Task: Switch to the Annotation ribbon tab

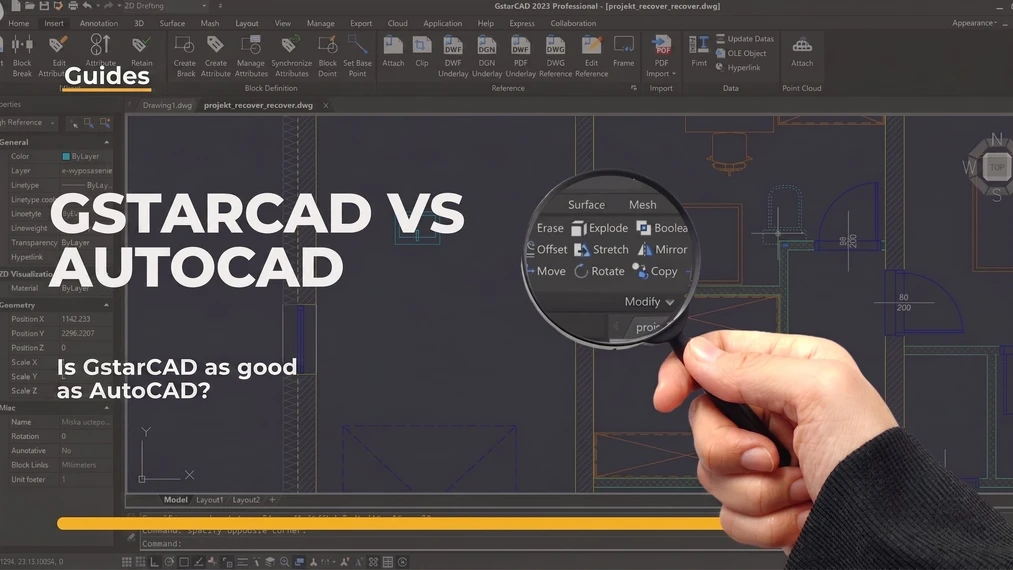Action: (x=98, y=23)
